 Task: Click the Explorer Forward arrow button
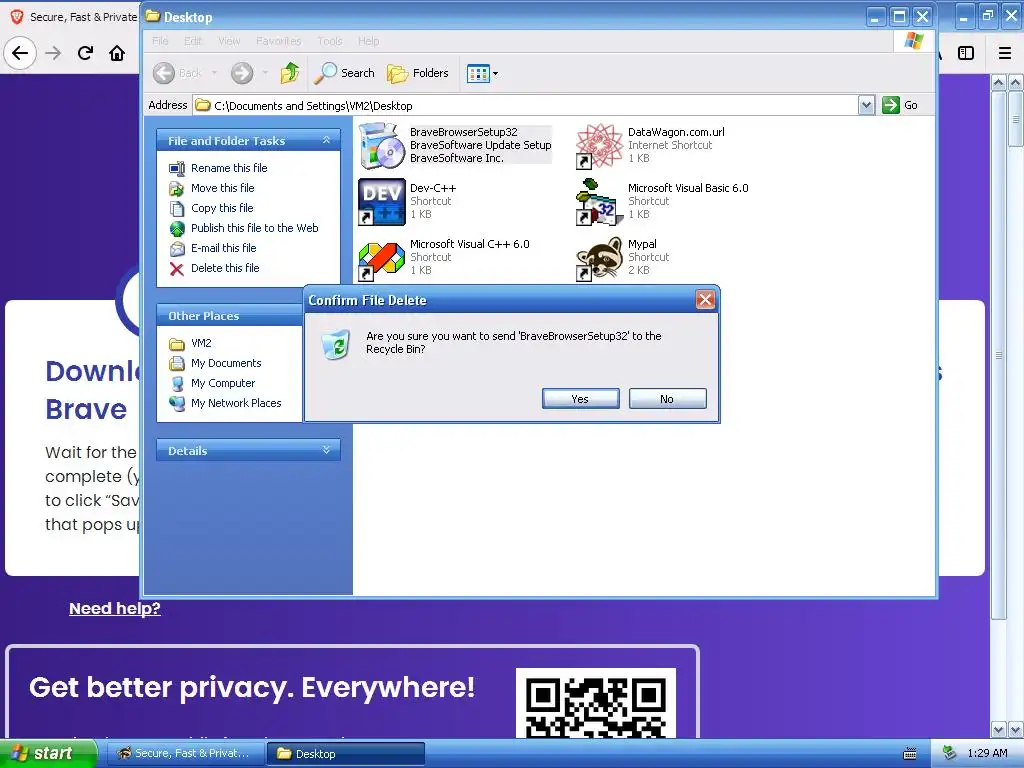tap(242, 73)
